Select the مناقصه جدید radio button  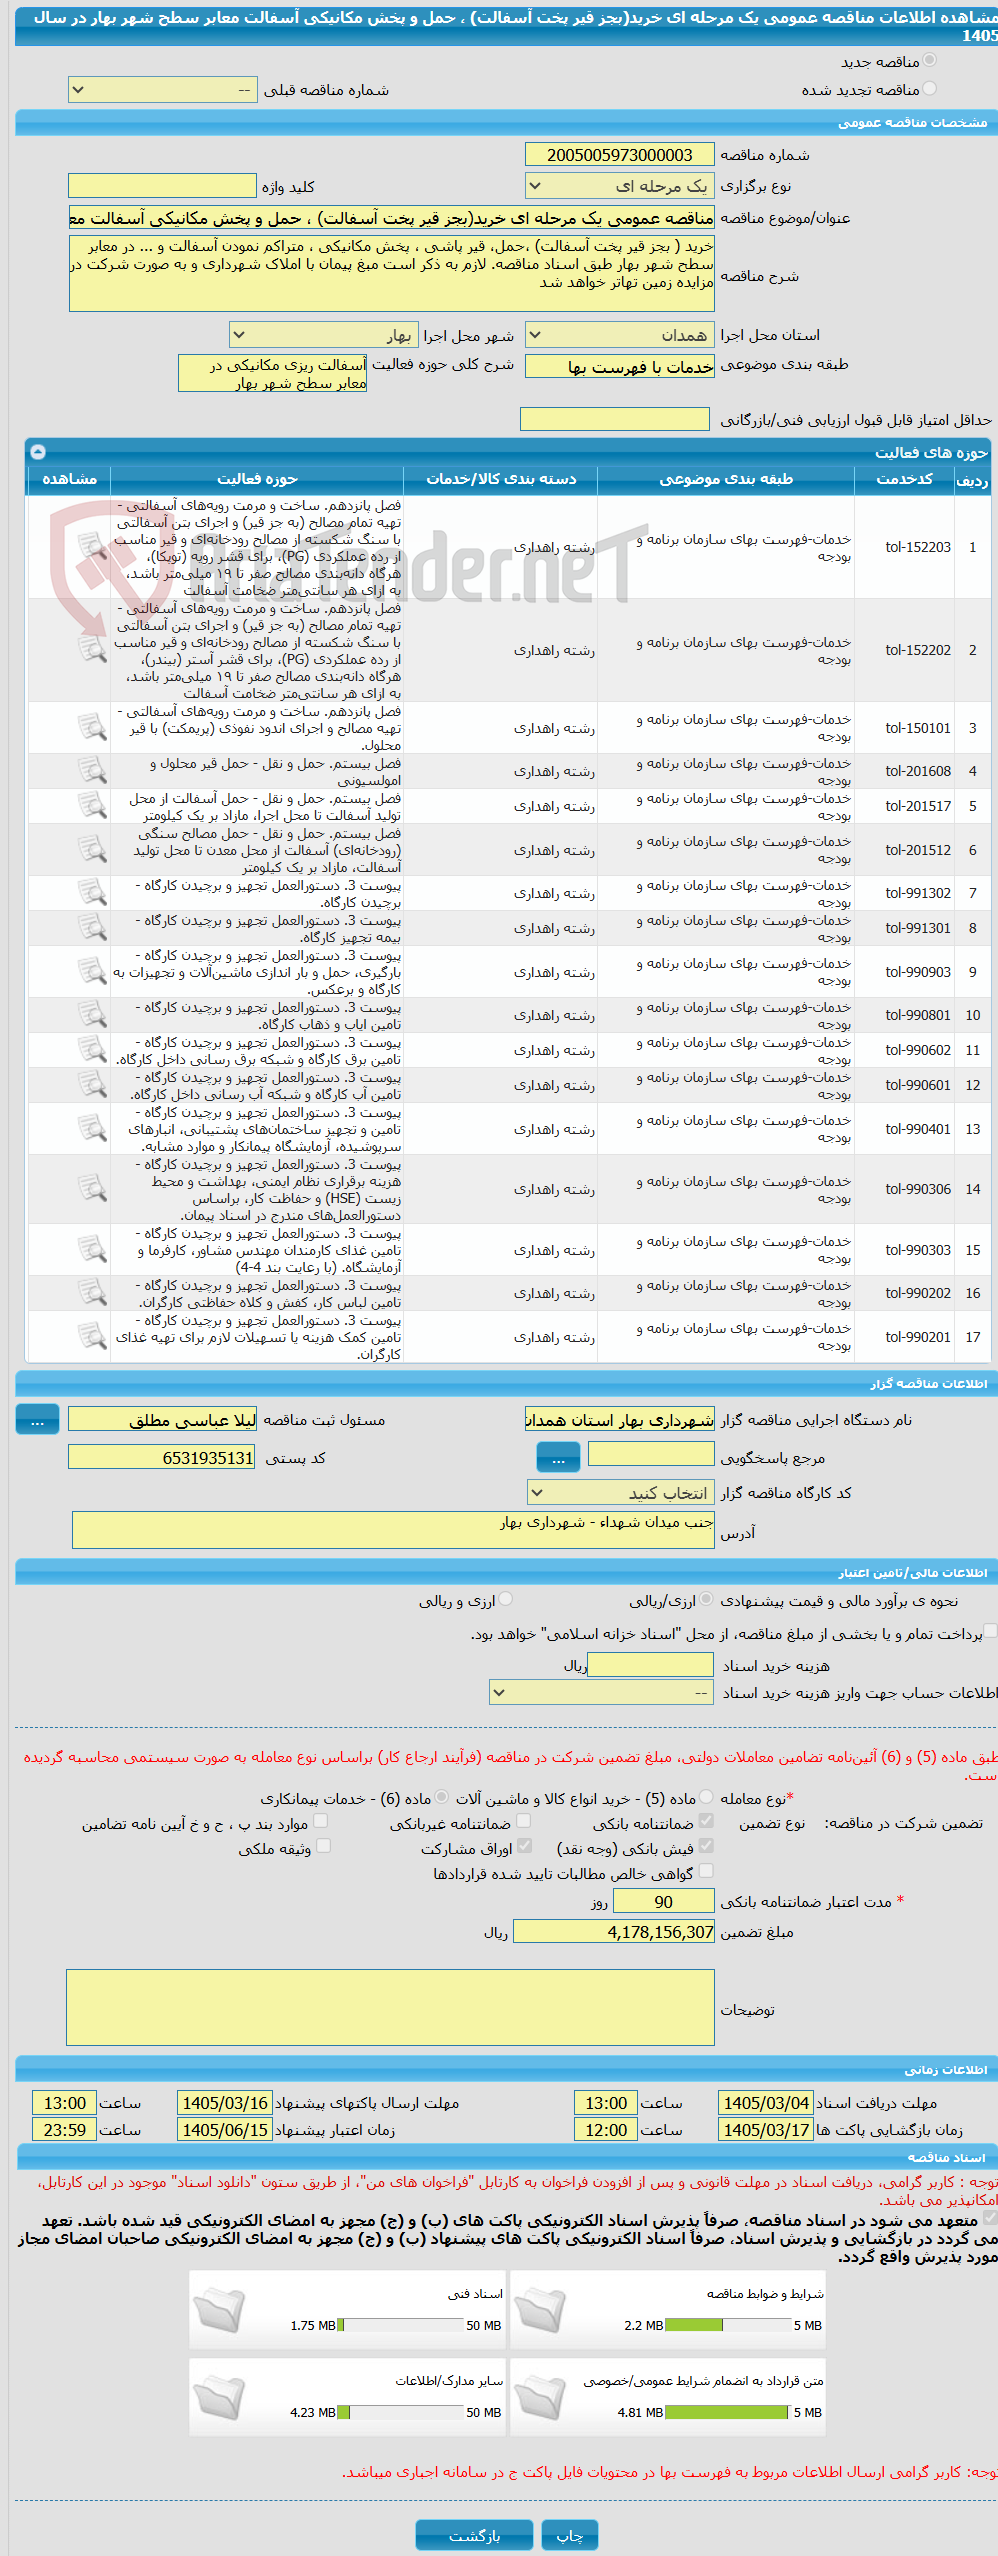930,61
